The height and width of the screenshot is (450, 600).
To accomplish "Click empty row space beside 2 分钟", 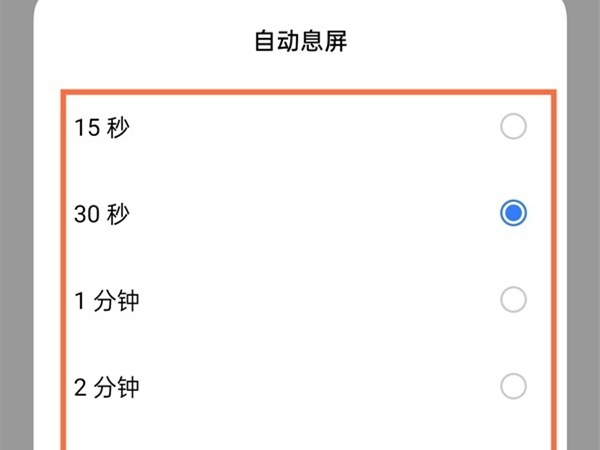I will tap(300, 386).
